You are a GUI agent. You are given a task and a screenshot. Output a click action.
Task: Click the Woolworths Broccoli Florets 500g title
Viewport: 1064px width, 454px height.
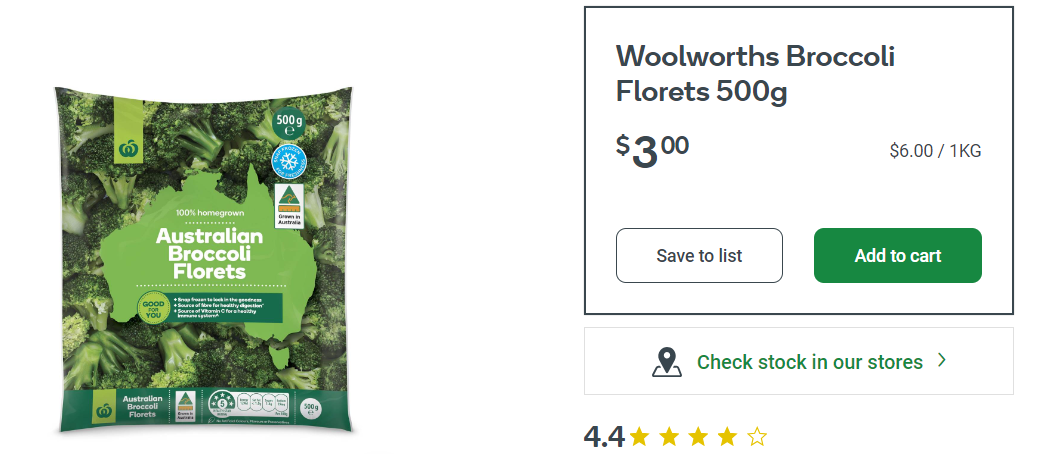pyautogui.click(x=754, y=74)
